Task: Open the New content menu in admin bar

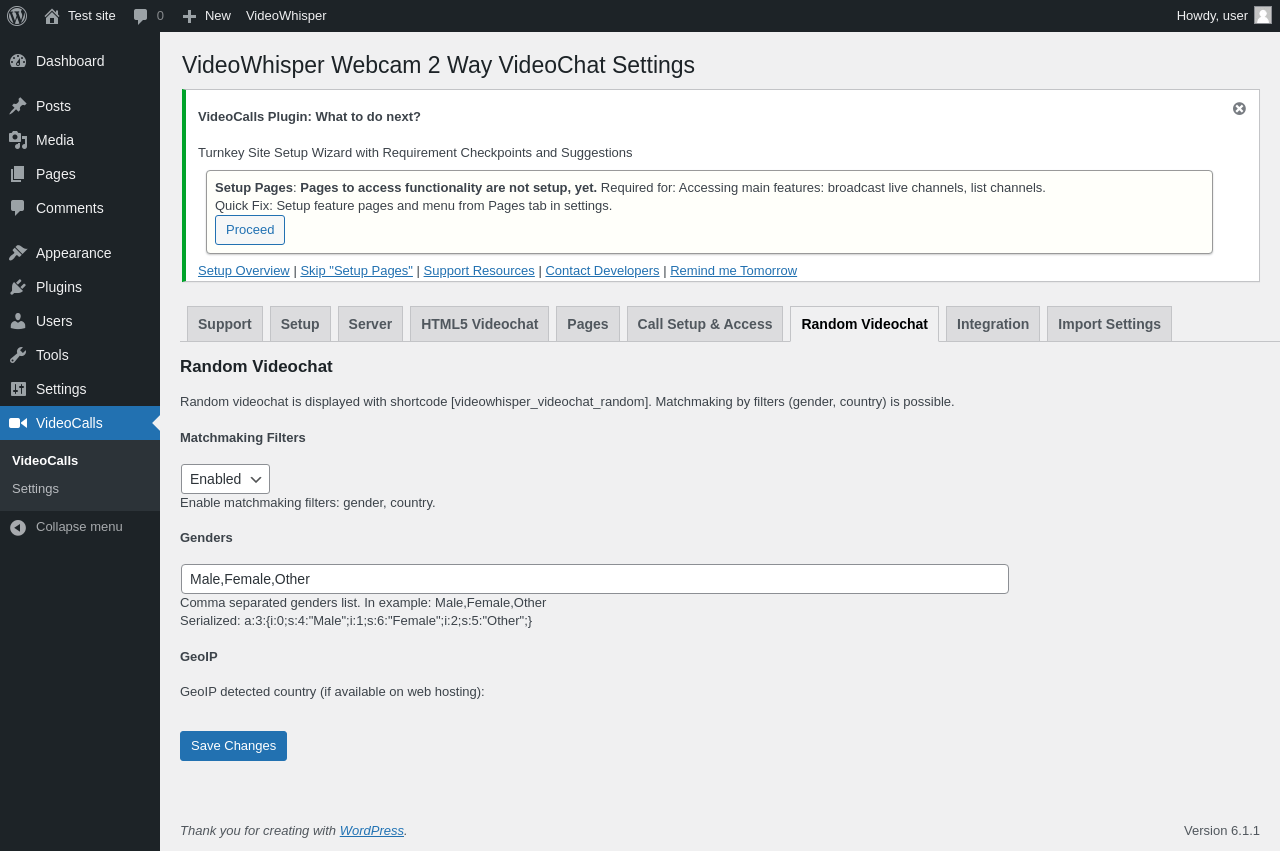Action: (x=206, y=16)
